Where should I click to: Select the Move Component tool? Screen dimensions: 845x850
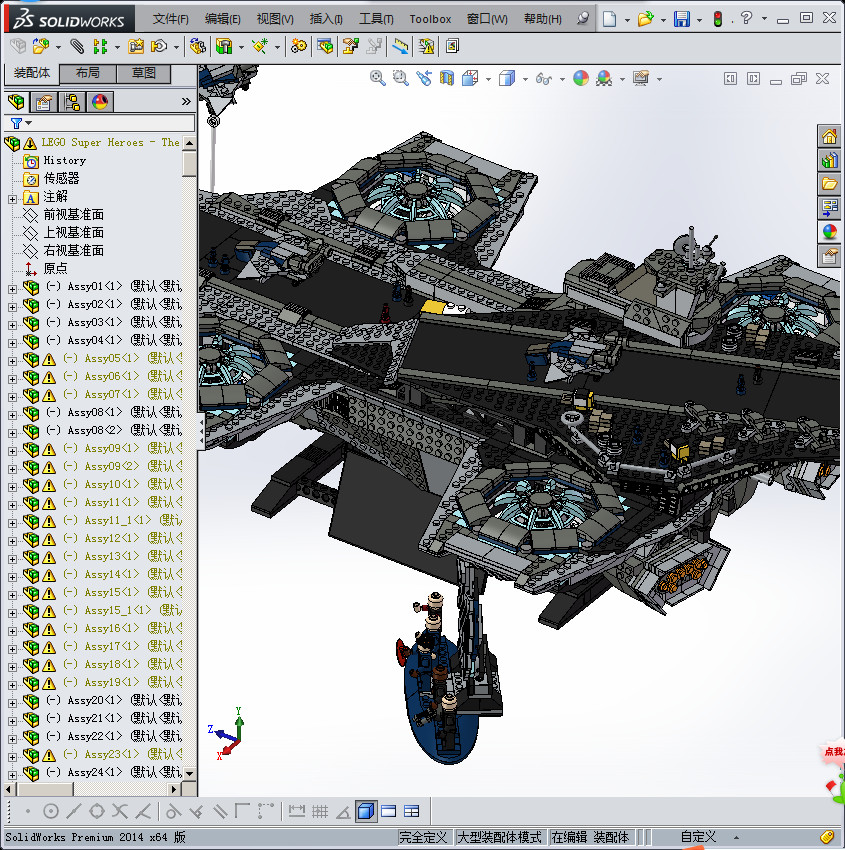click(159, 47)
